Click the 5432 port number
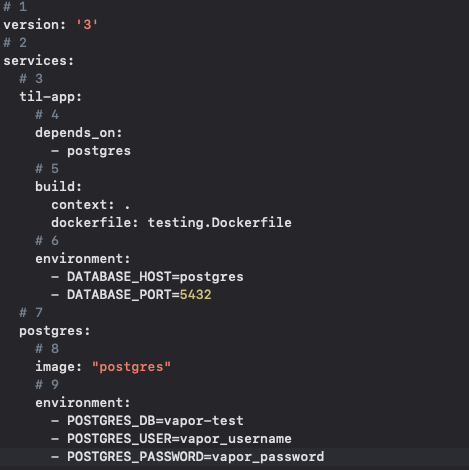The height and width of the screenshot is (470, 469). (x=195, y=295)
